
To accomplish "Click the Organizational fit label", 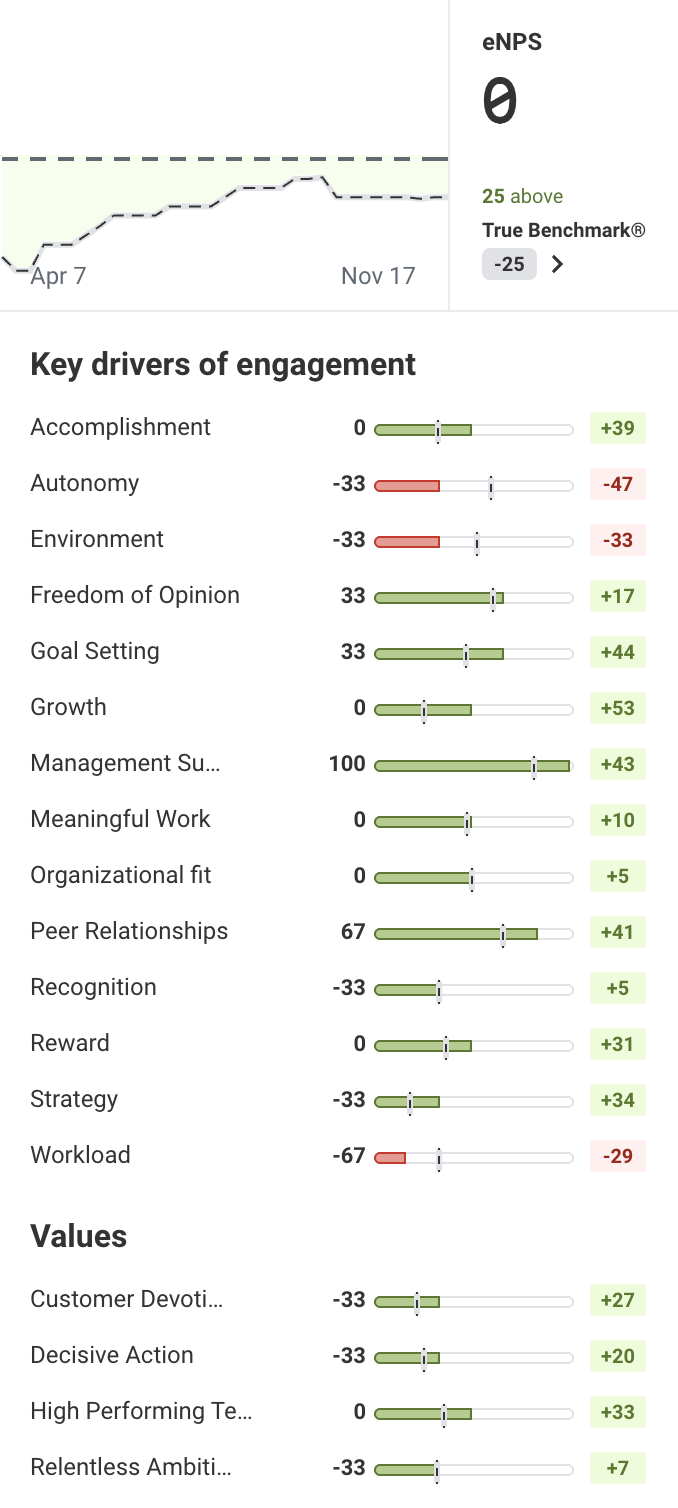I will tap(121, 876).
